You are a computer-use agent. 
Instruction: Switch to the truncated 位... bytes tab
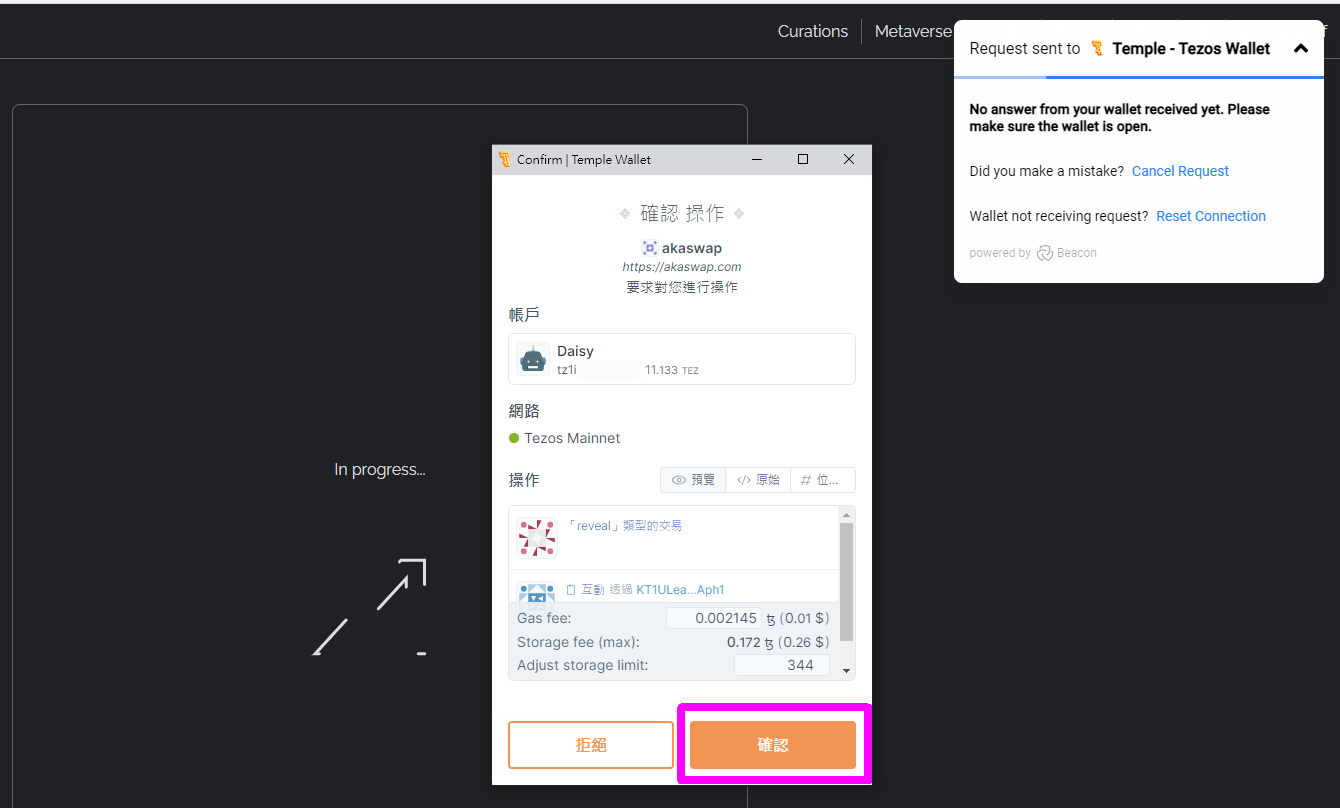[x=823, y=480]
